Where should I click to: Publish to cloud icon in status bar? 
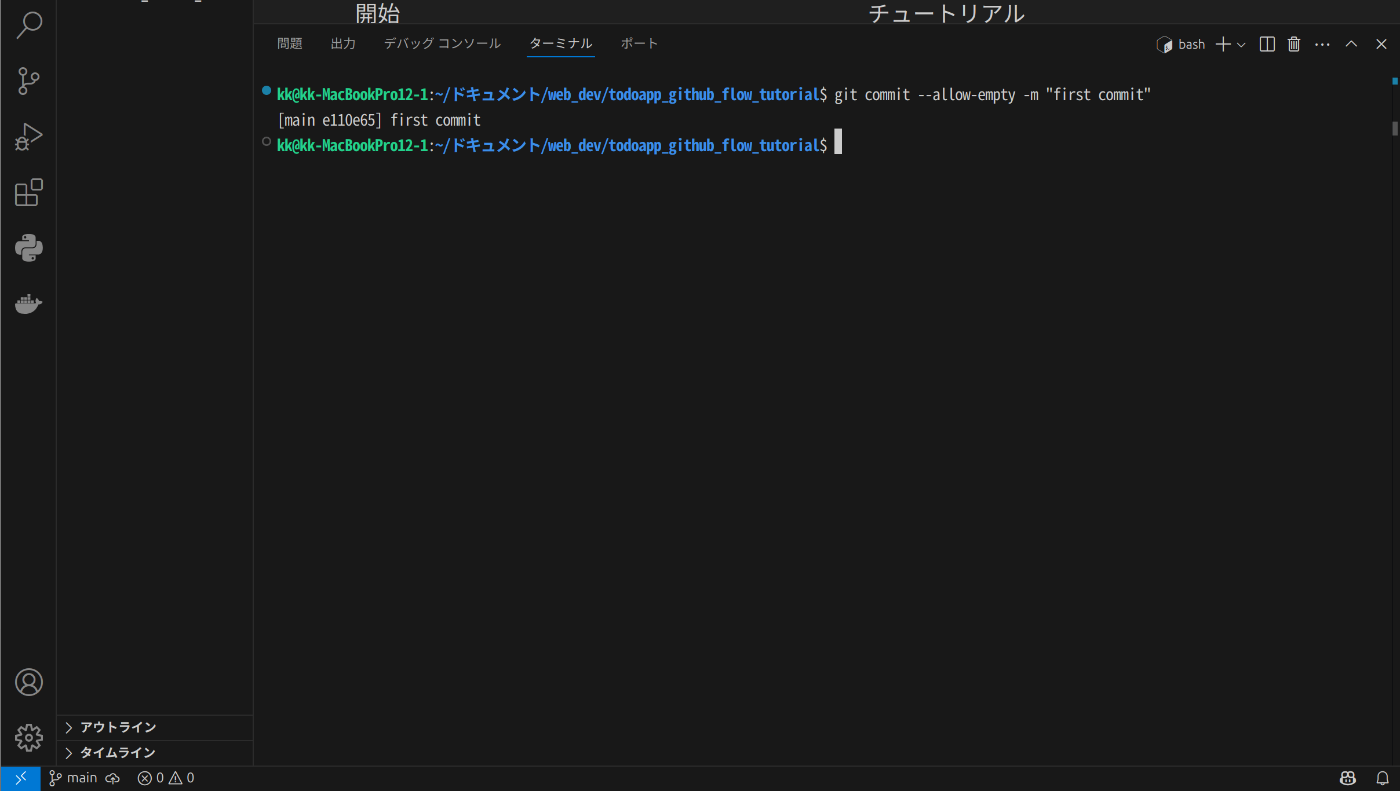click(x=113, y=778)
